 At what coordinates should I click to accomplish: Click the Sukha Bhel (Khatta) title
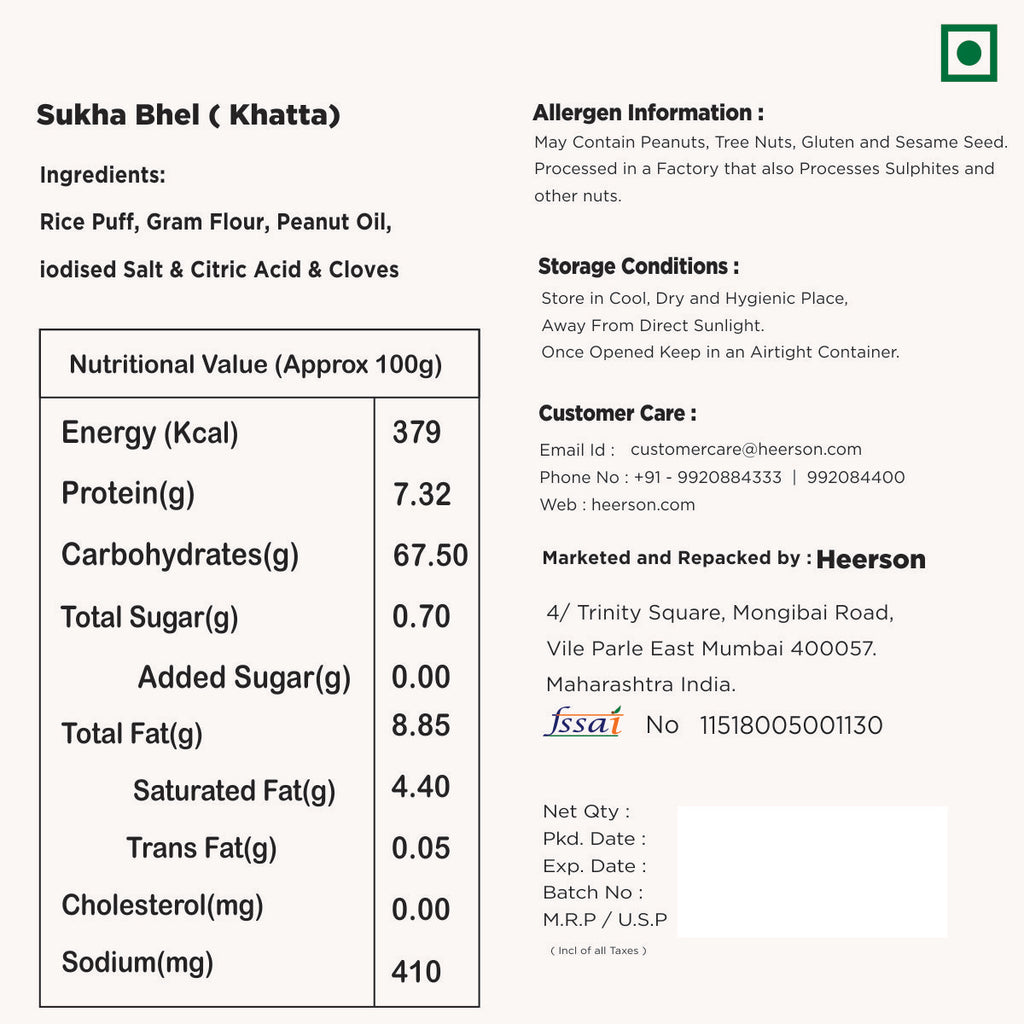click(188, 115)
